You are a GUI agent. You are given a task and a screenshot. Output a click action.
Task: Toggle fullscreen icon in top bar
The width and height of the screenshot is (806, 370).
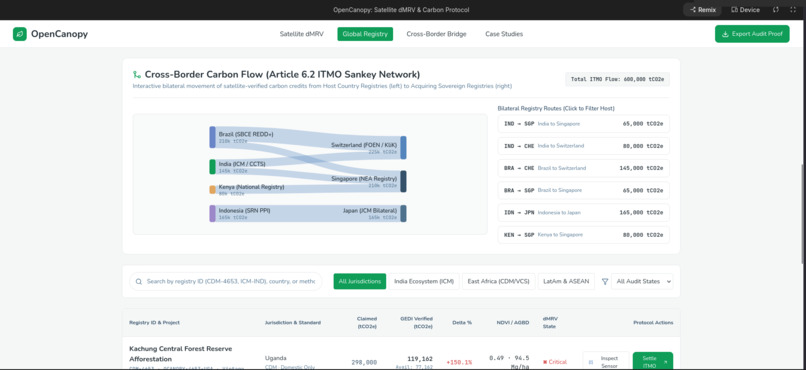click(x=793, y=10)
